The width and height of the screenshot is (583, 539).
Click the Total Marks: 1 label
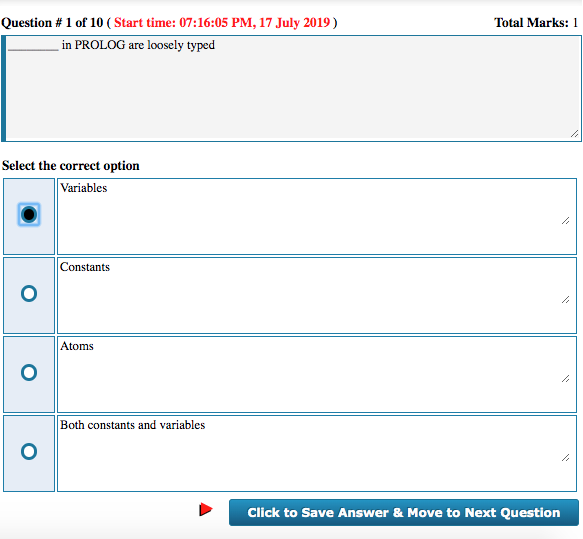[536, 23]
